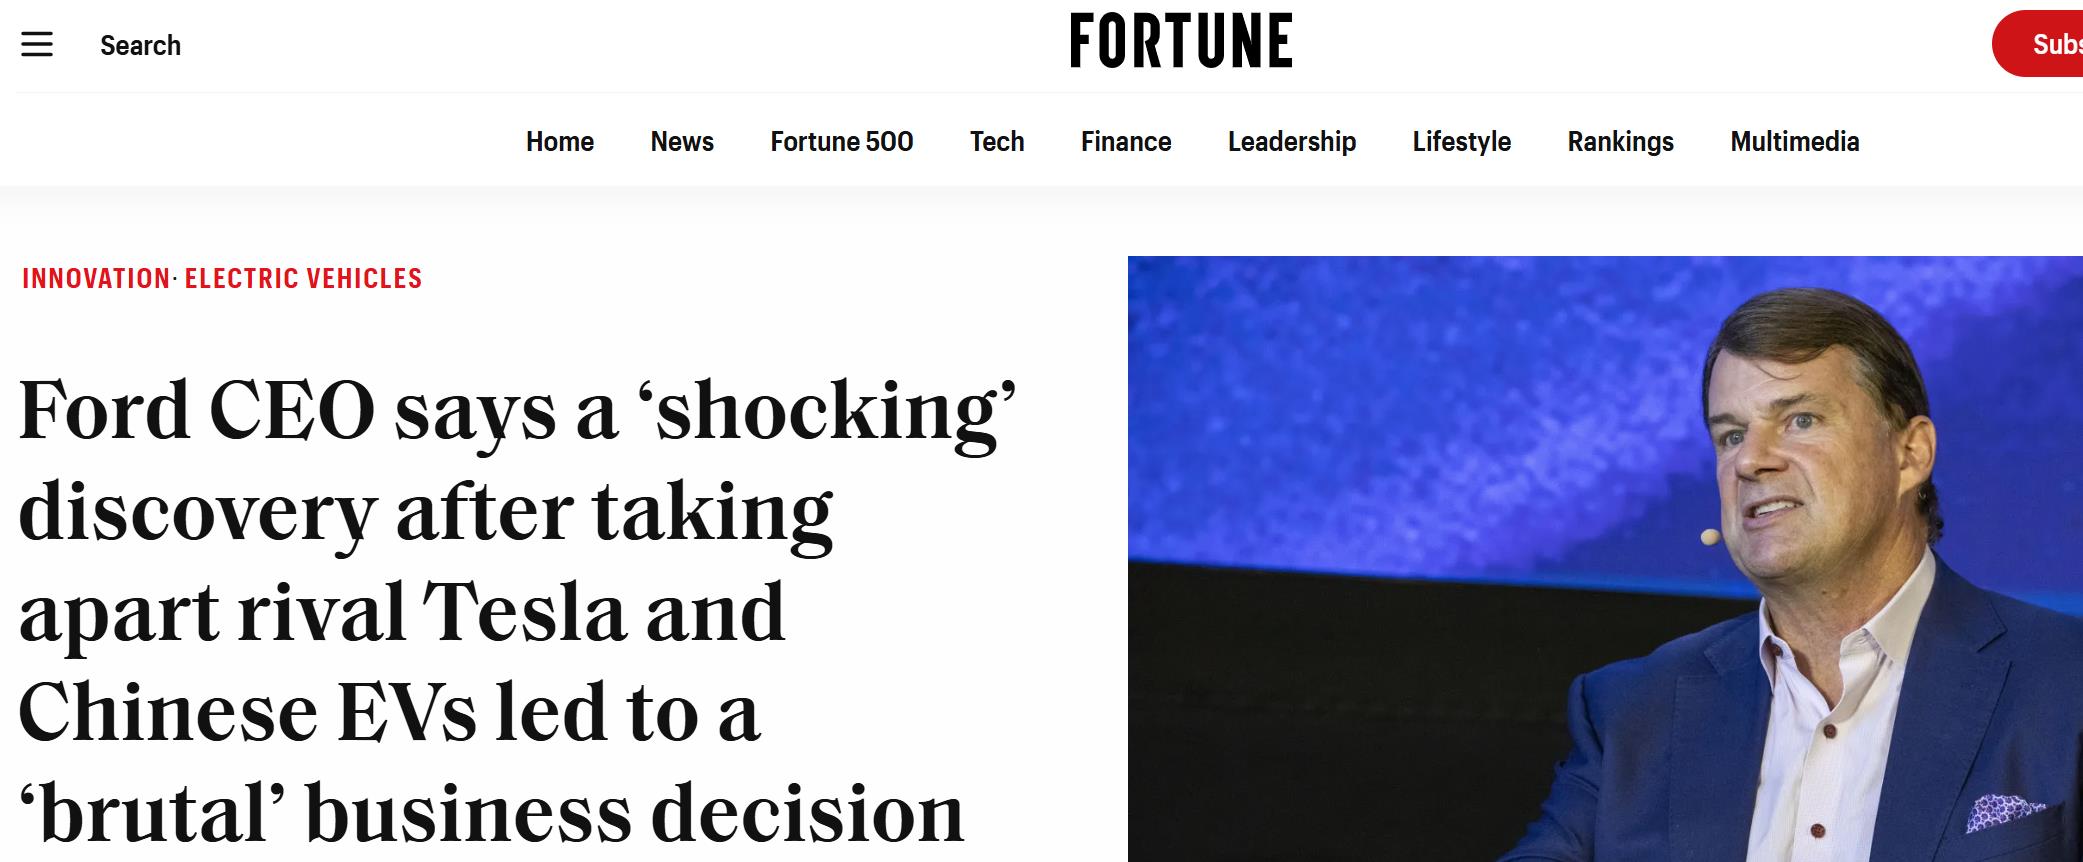Viewport: 2083px width, 862px height.
Task: Navigate to the Finance section
Action: [x=1126, y=142]
